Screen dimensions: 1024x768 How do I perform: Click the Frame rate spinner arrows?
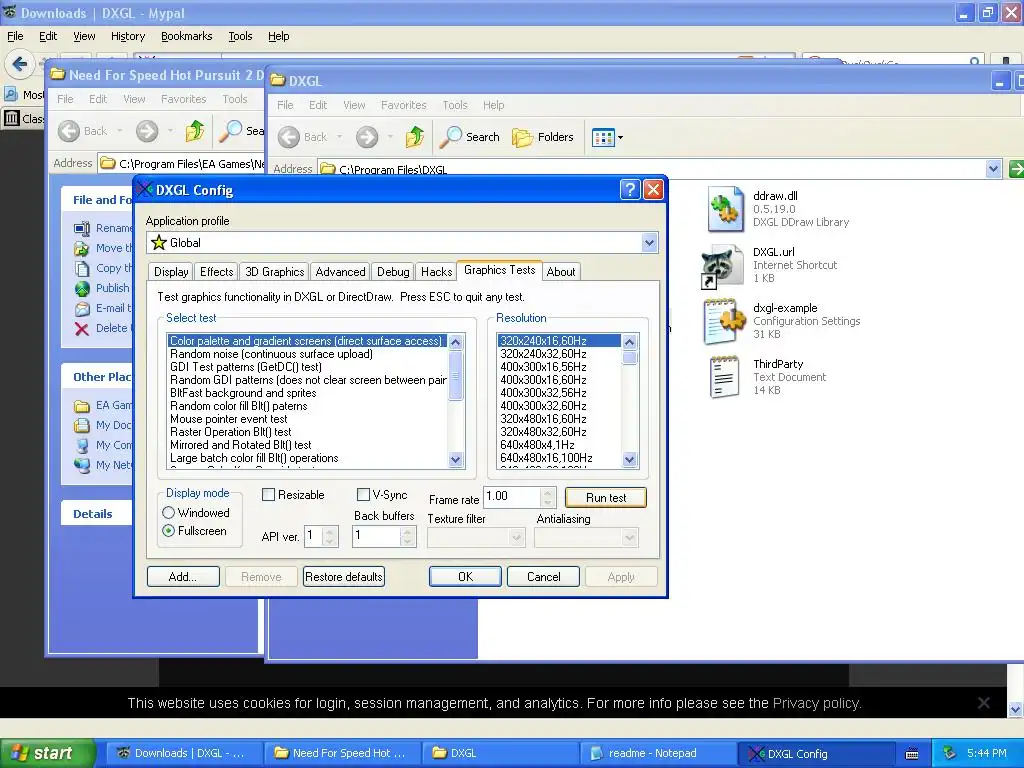tap(548, 498)
